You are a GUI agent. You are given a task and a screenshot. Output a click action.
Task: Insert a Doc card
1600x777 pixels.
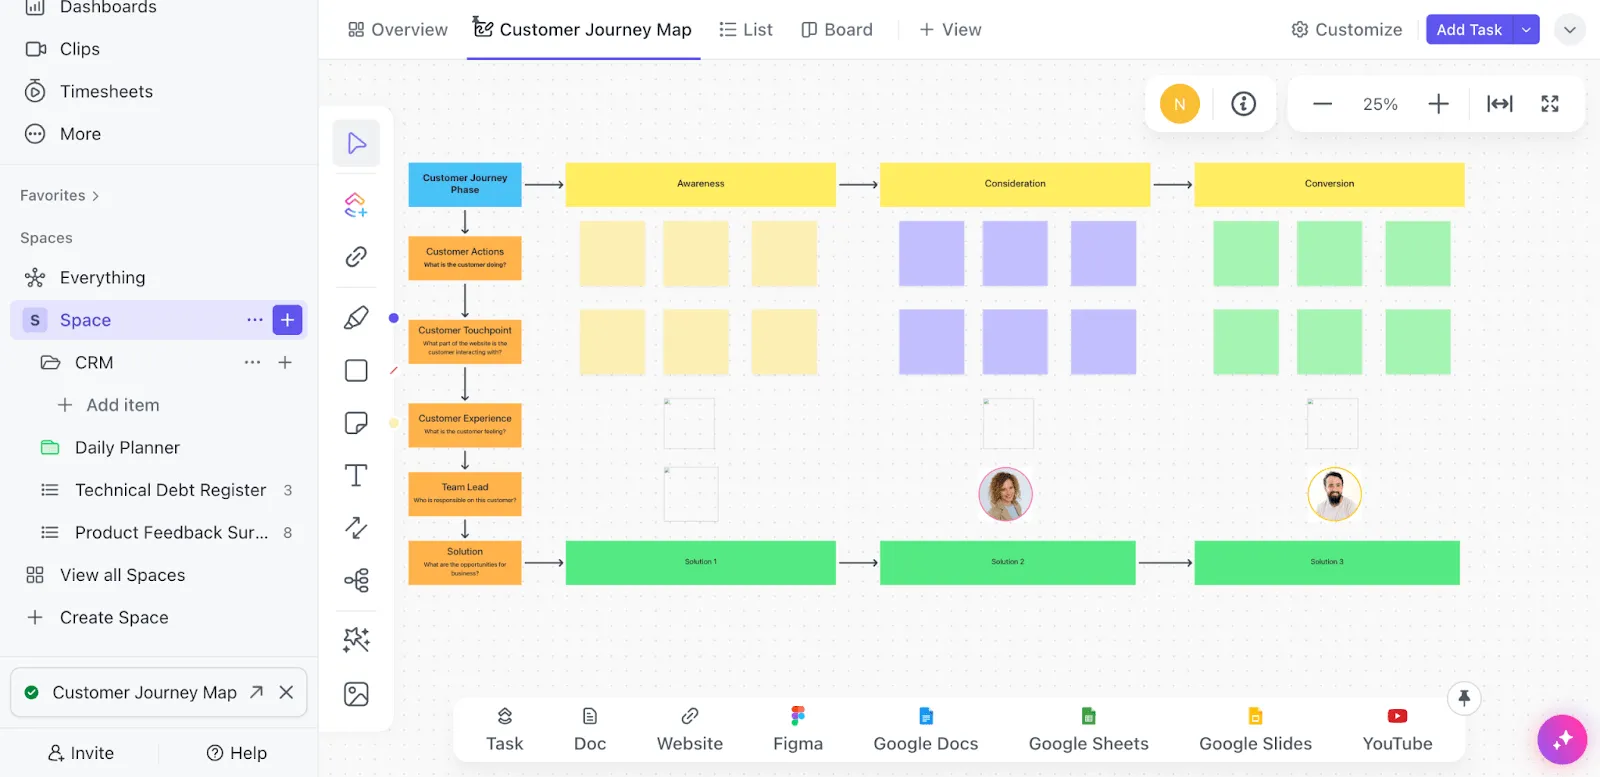click(590, 729)
